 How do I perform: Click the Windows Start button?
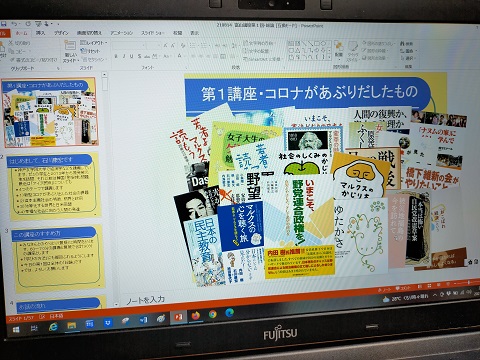pos(15,329)
